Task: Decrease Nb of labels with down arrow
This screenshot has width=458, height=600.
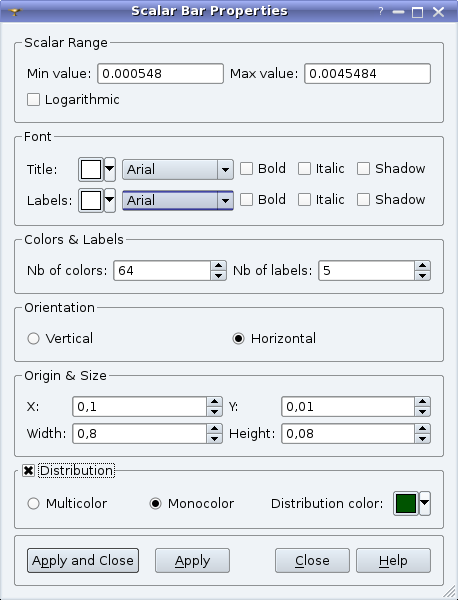Action: tap(422, 276)
